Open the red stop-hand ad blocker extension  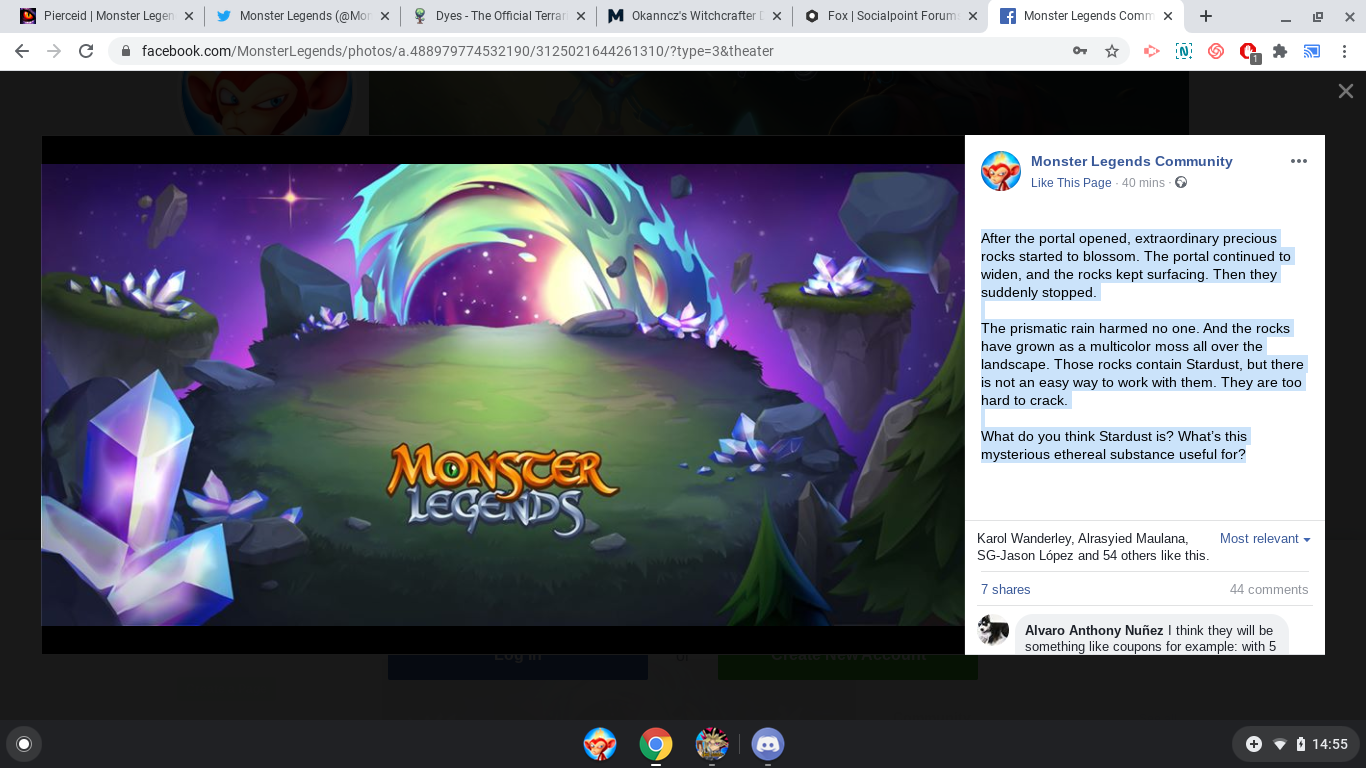(x=1248, y=52)
